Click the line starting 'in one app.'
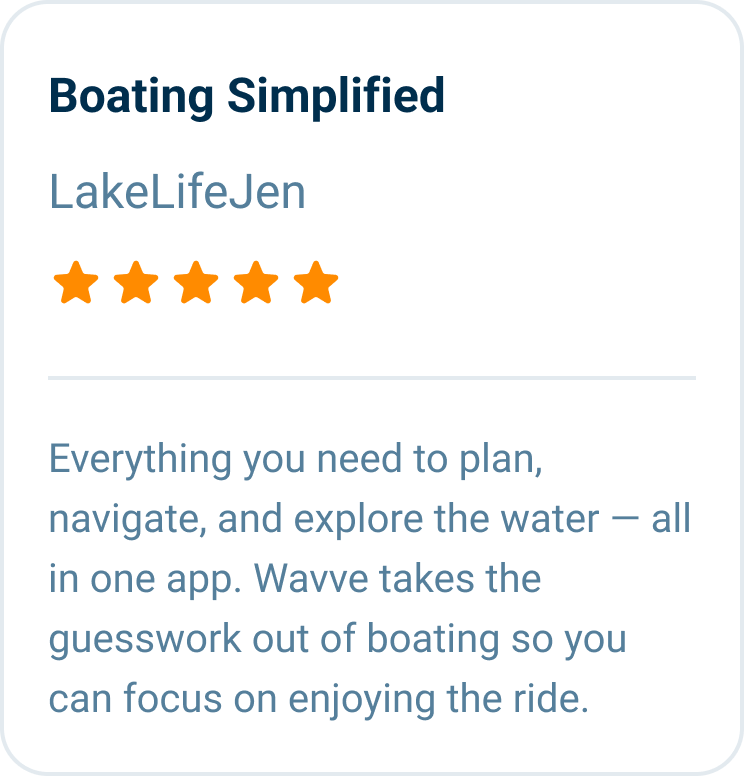The image size is (744, 776). coord(295,580)
